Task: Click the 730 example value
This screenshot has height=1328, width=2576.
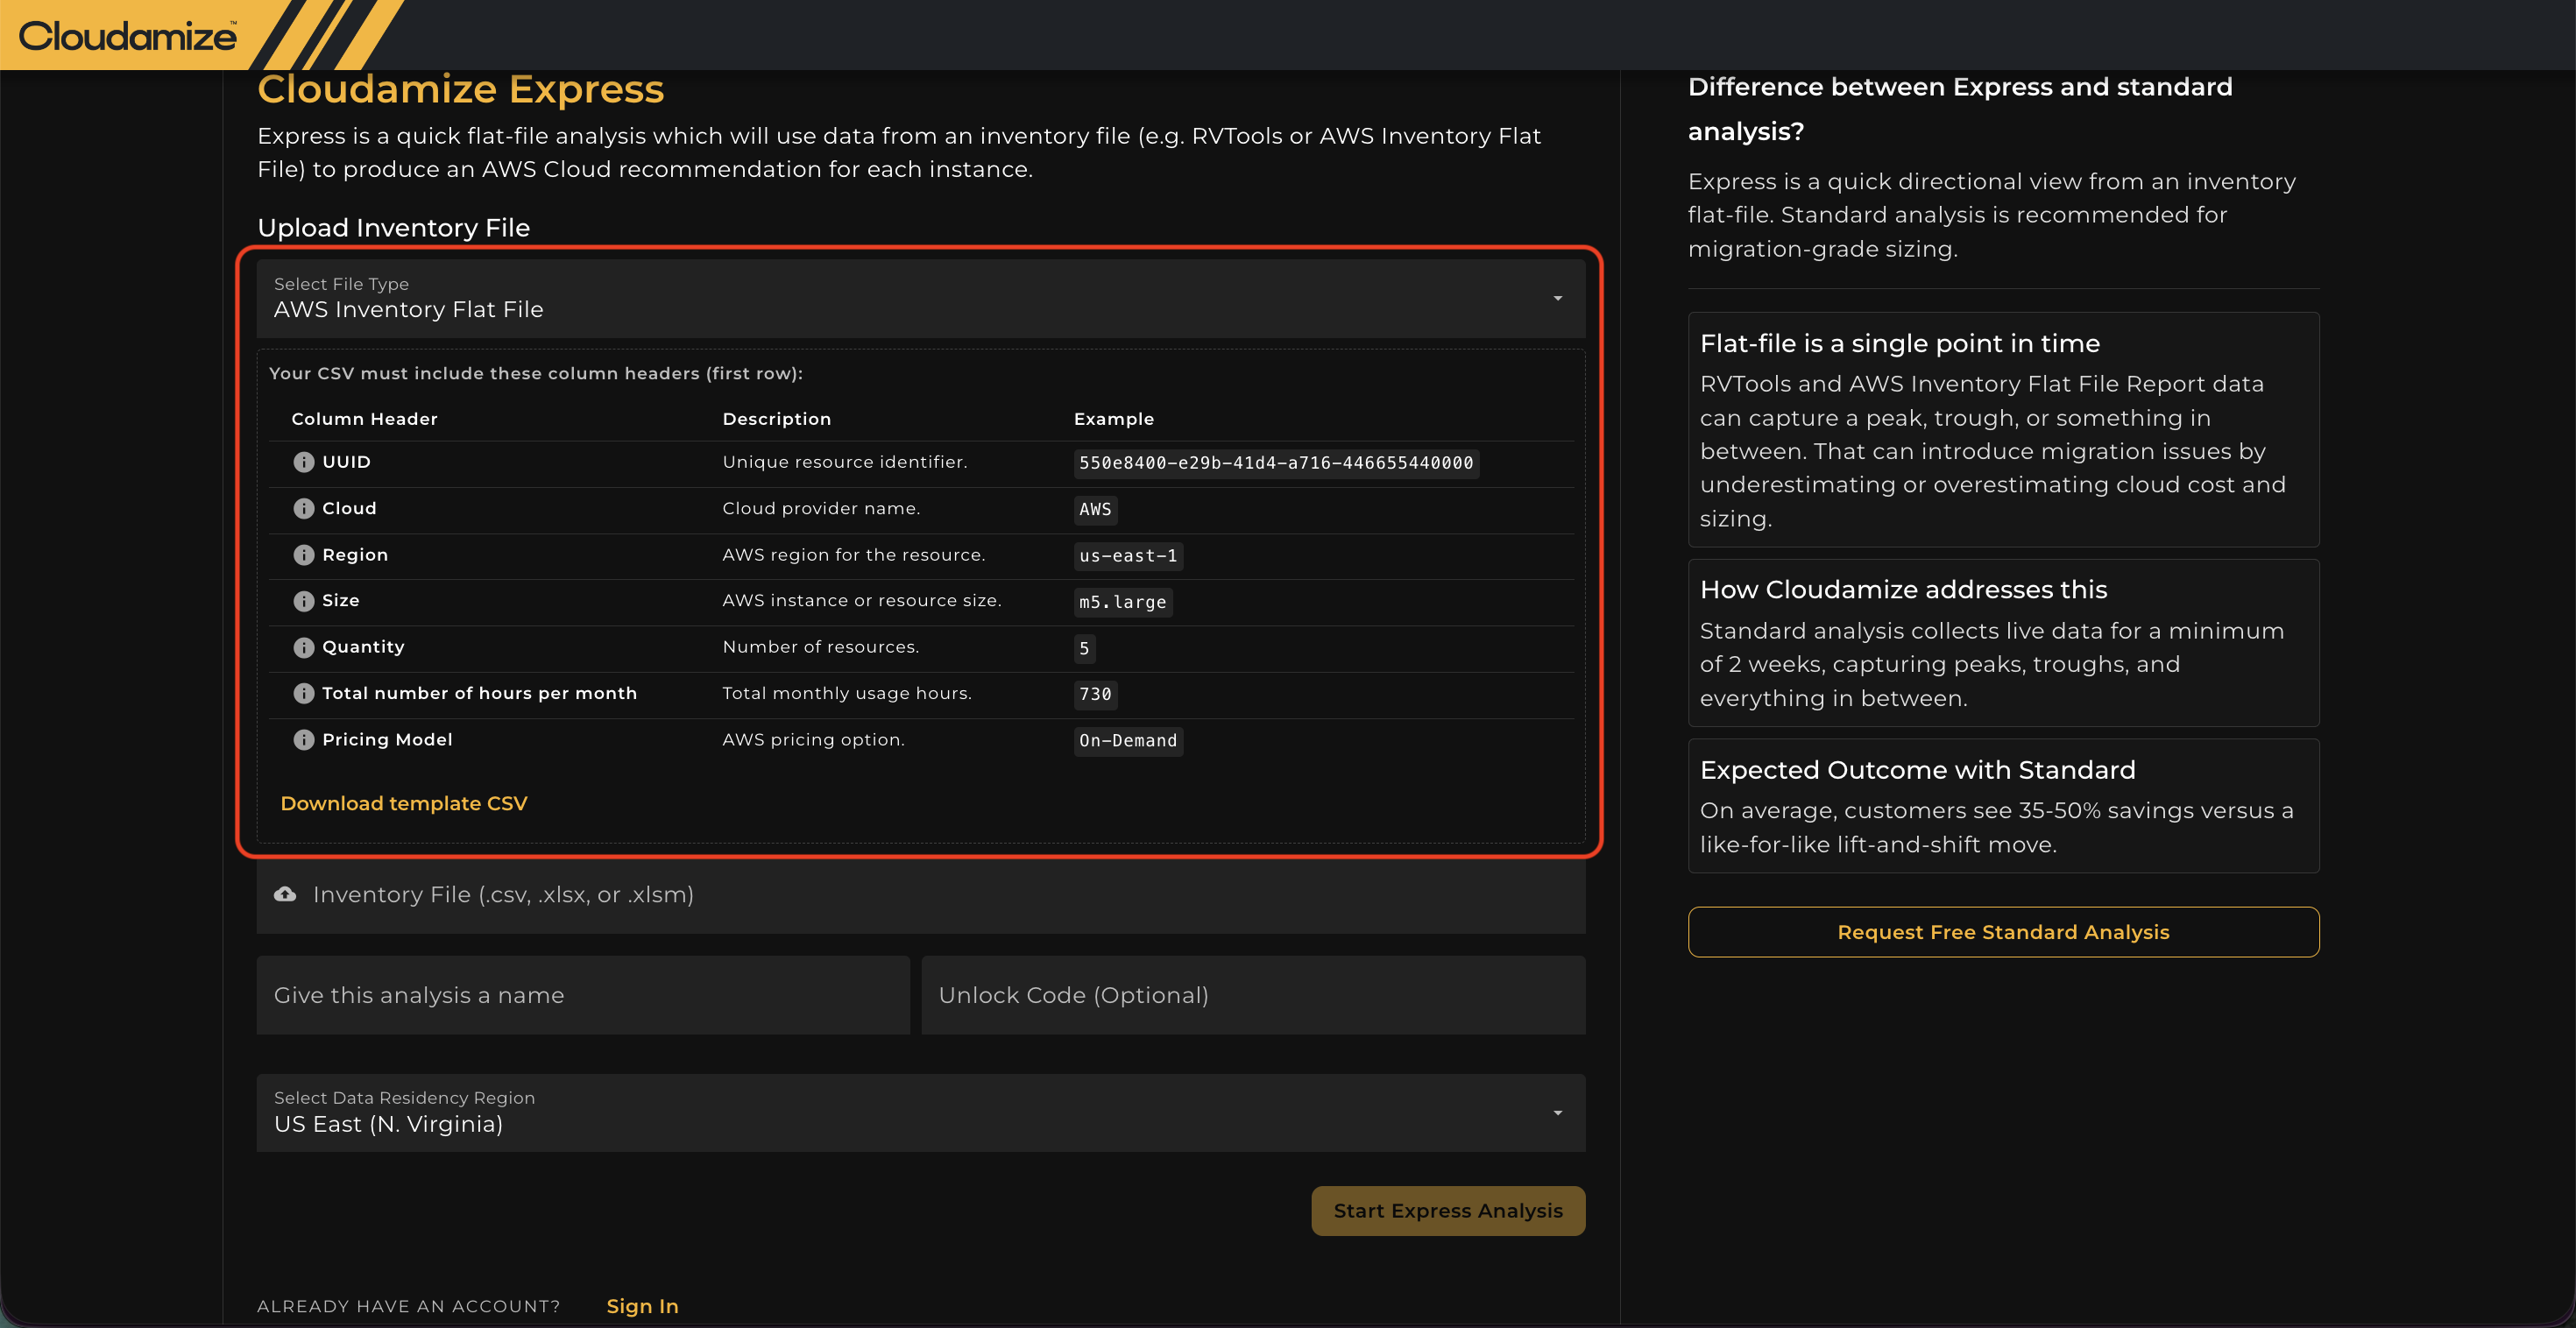Action: click(1095, 694)
